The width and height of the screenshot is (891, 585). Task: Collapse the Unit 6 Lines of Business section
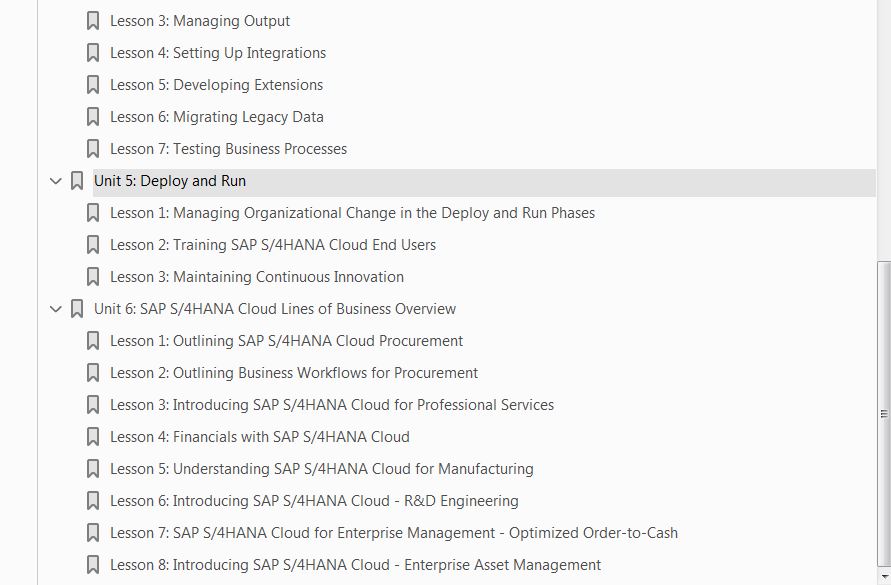(x=56, y=309)
